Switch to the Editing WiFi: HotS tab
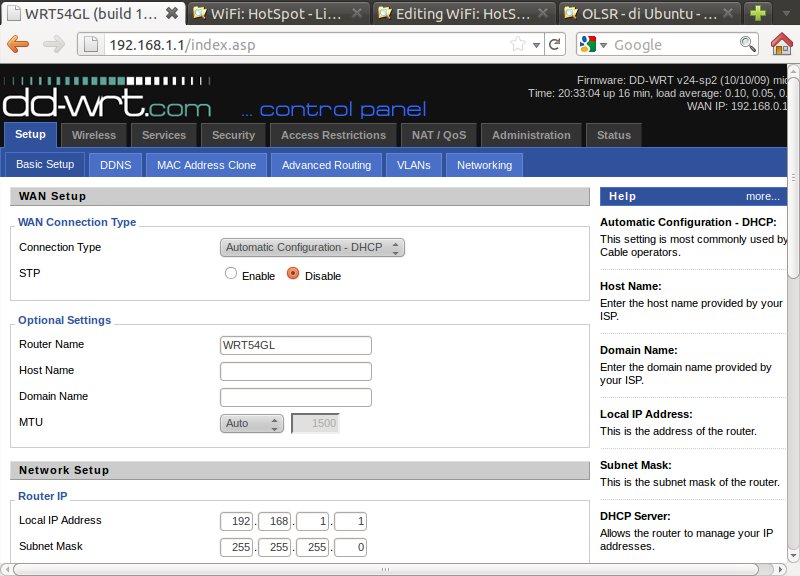Image resolution: width=800 pixels, height=576 pixels. tap(464, 13)
